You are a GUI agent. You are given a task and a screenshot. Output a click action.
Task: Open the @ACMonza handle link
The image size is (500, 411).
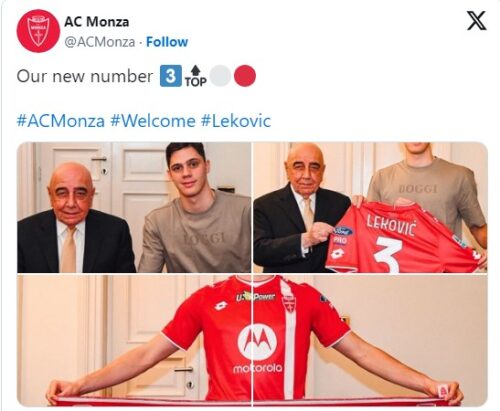(x=99, y=42)
